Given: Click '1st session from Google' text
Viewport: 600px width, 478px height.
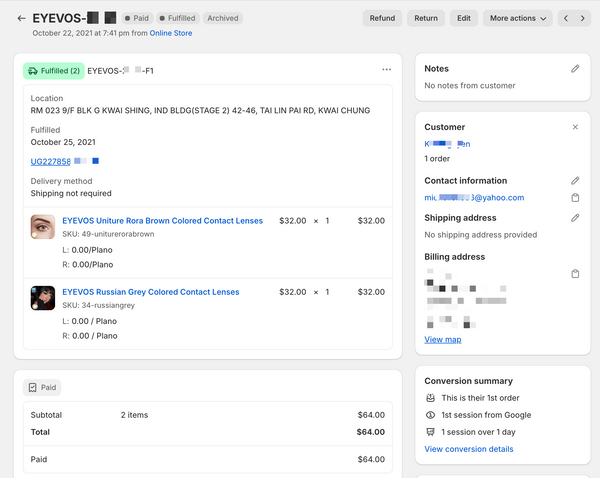Looking at the screenshot, I should coord(486,415).
